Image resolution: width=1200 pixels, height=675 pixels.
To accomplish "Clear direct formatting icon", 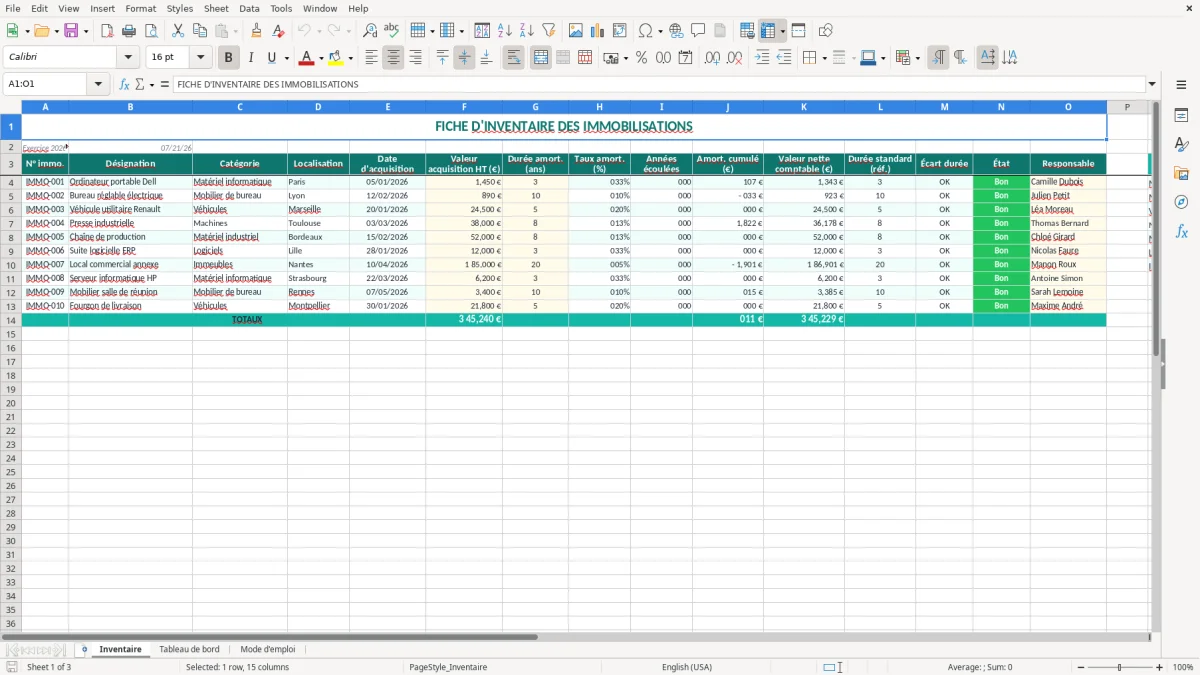I will [x=279, y=31].
